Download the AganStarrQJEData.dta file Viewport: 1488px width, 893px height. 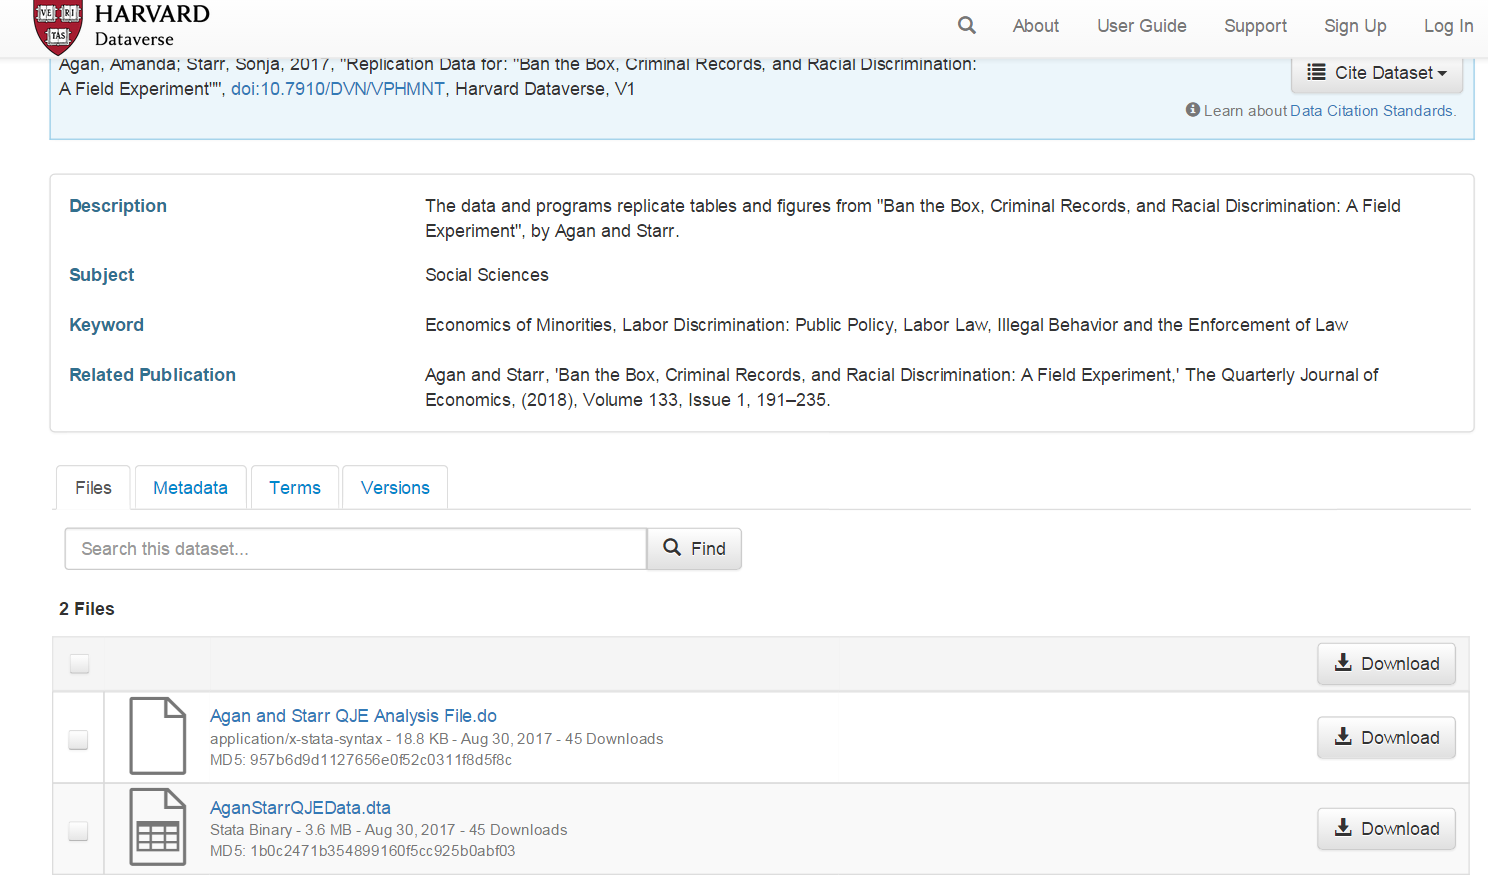(1386, 829)
